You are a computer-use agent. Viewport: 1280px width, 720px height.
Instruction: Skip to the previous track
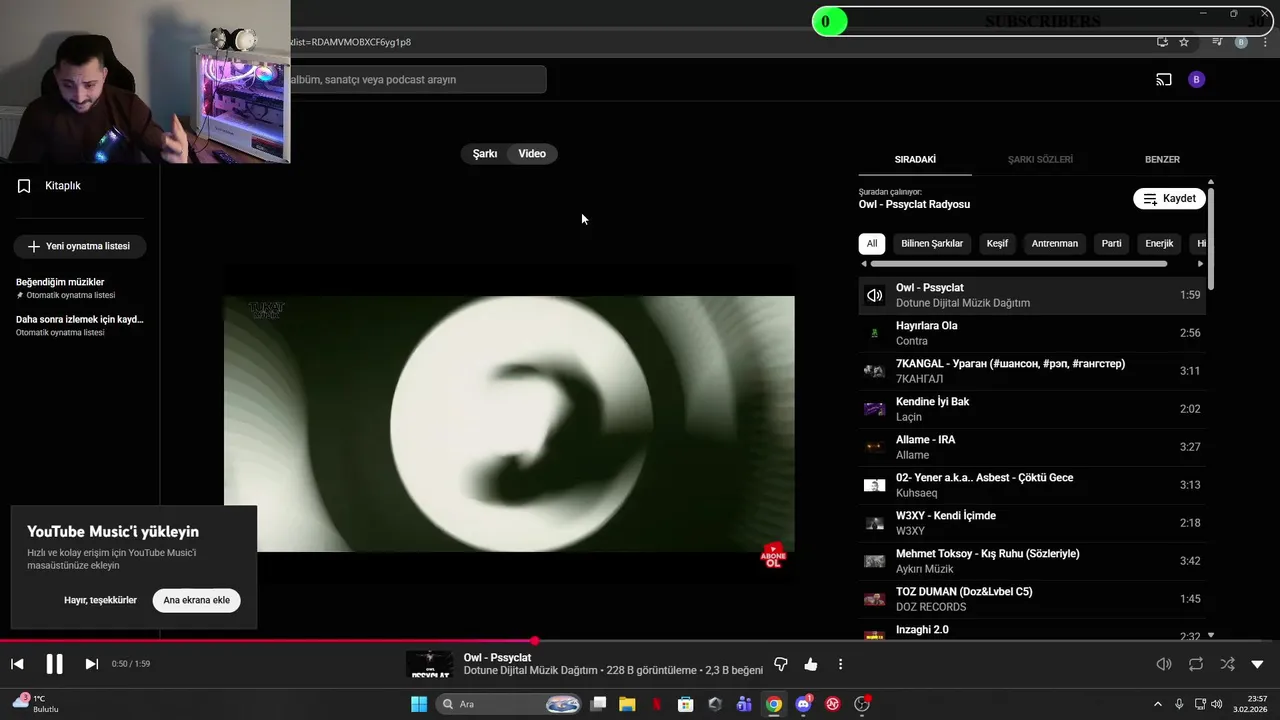tap(17, 664)
